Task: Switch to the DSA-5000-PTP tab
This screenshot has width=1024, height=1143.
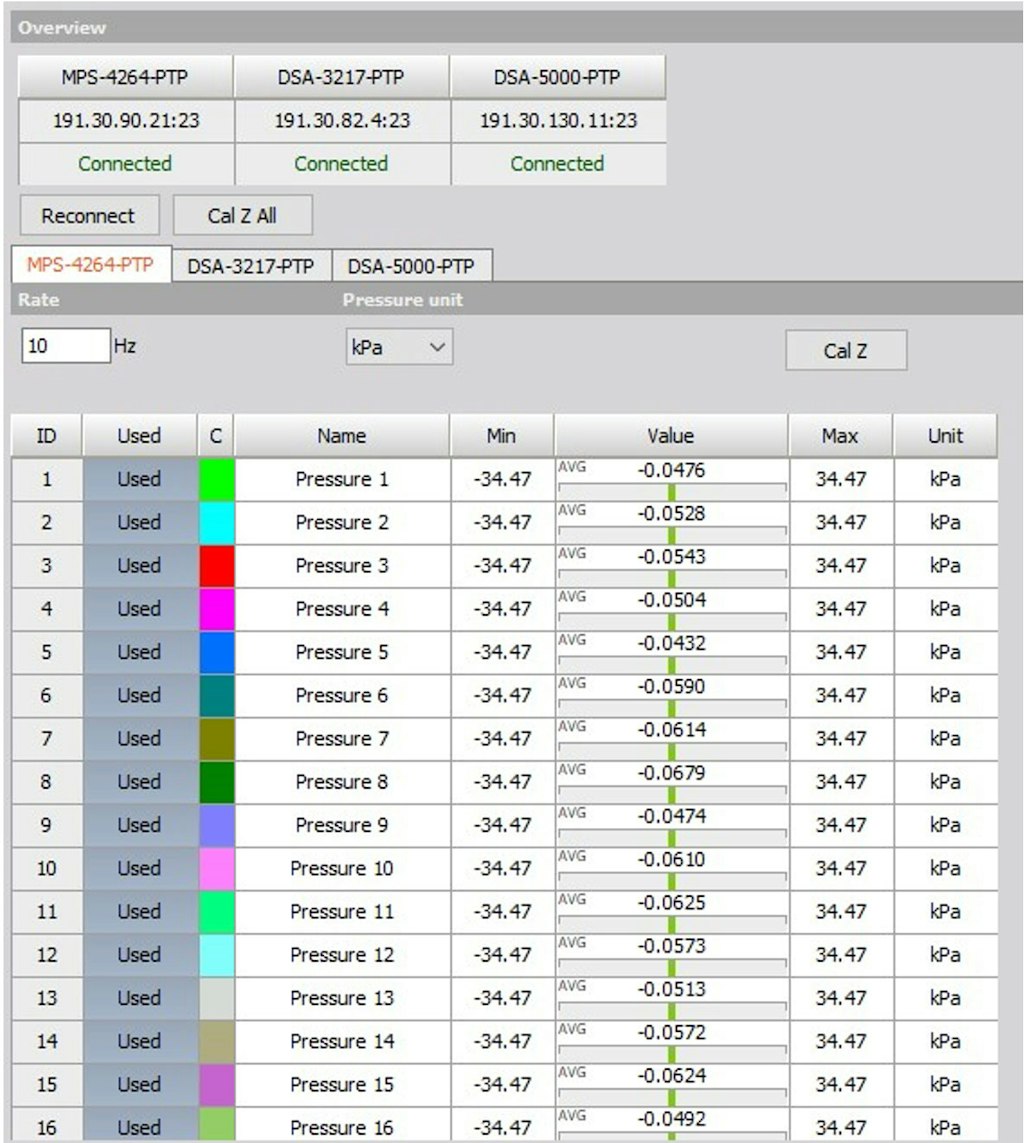Action: point(412,266)
